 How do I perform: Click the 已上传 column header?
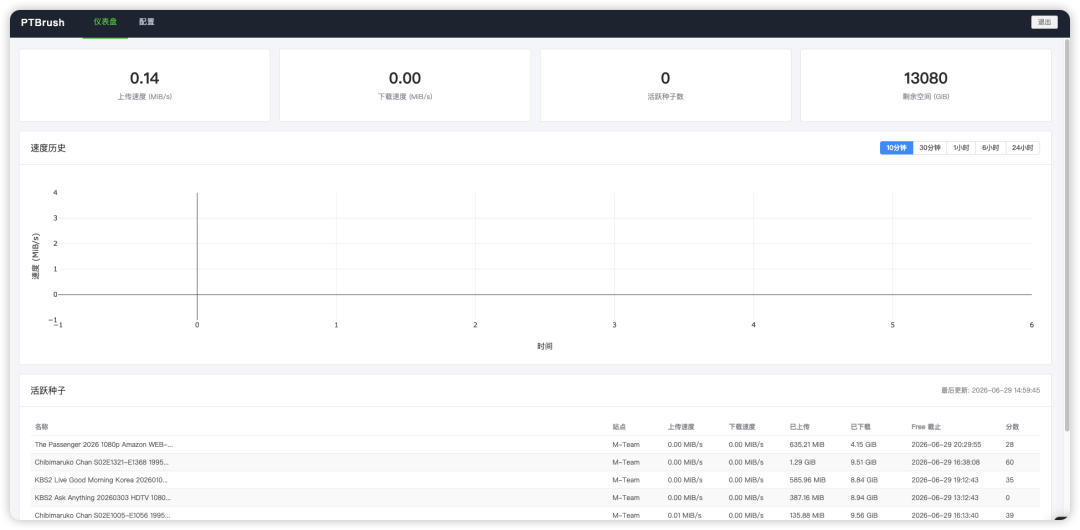click(x=800, y=427)
